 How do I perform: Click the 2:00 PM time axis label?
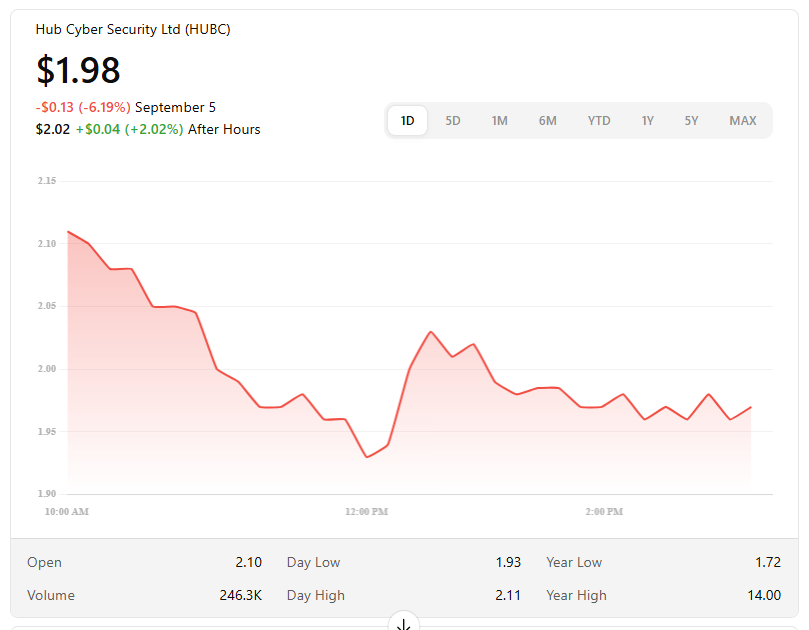pos(604,512)
